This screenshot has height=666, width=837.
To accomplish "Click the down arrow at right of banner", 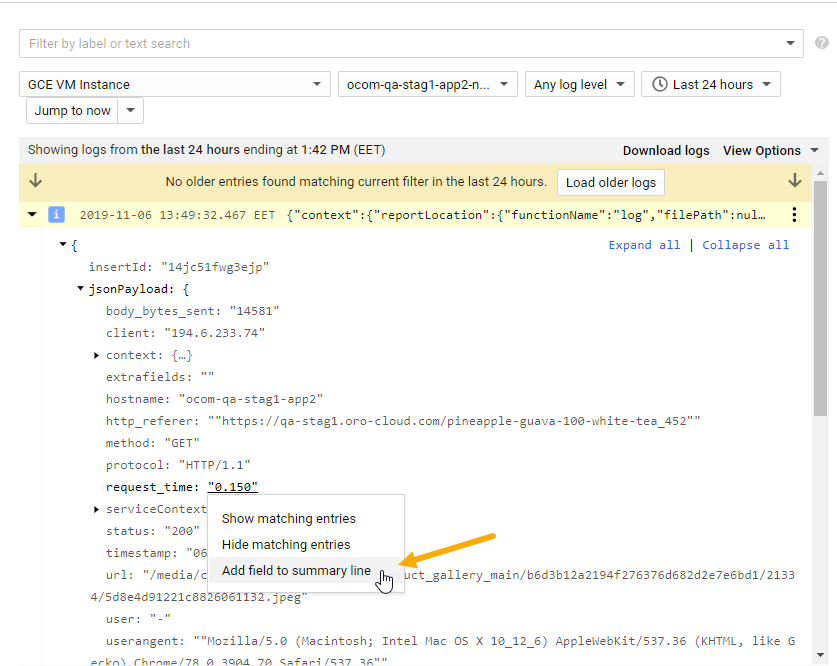I will point(795,181).
